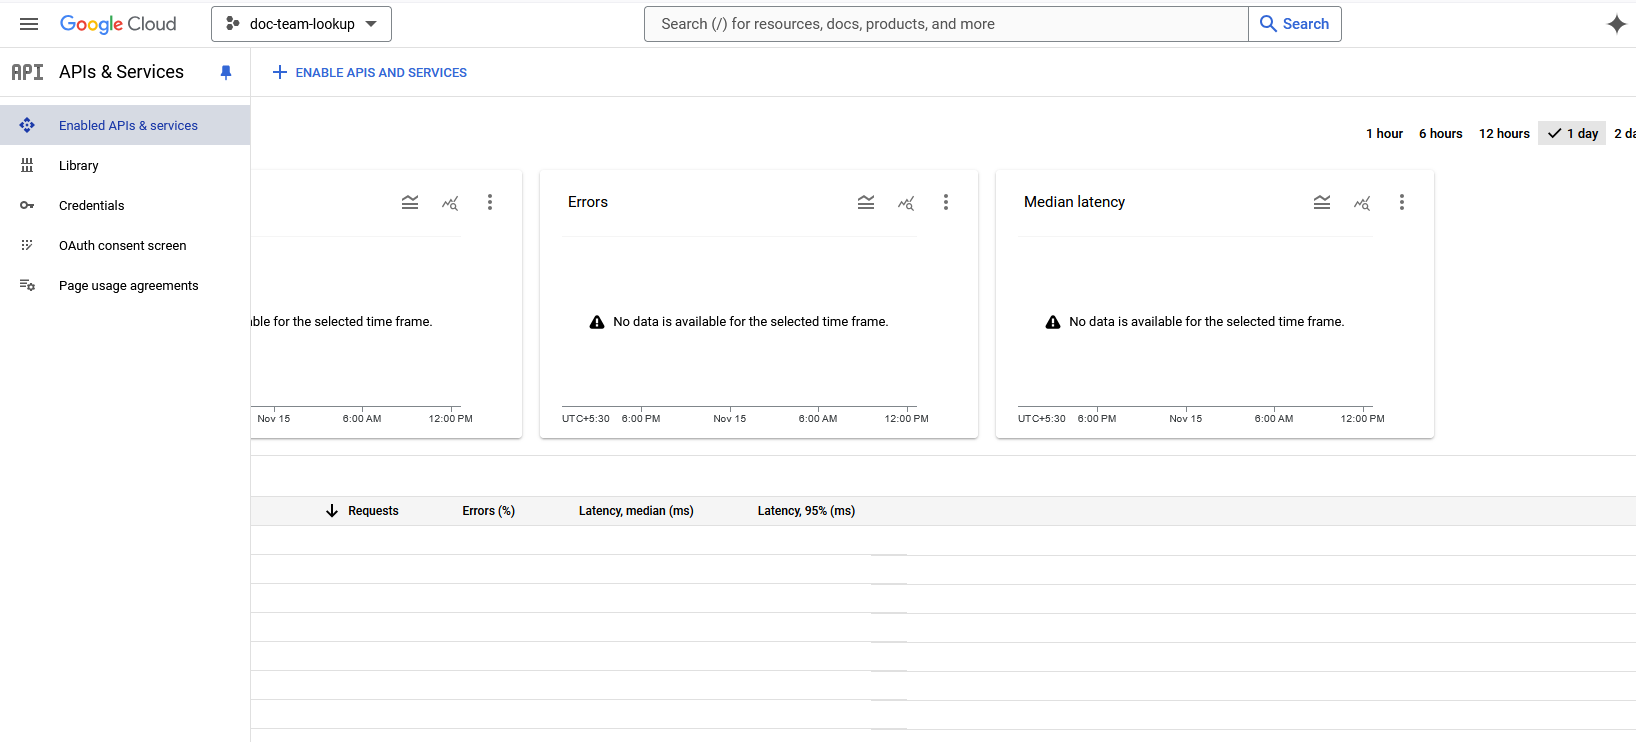This screenshot has height=742, width=1636.
Task: Open the doc-team-lookup project selector
Action: click(301, 24)
